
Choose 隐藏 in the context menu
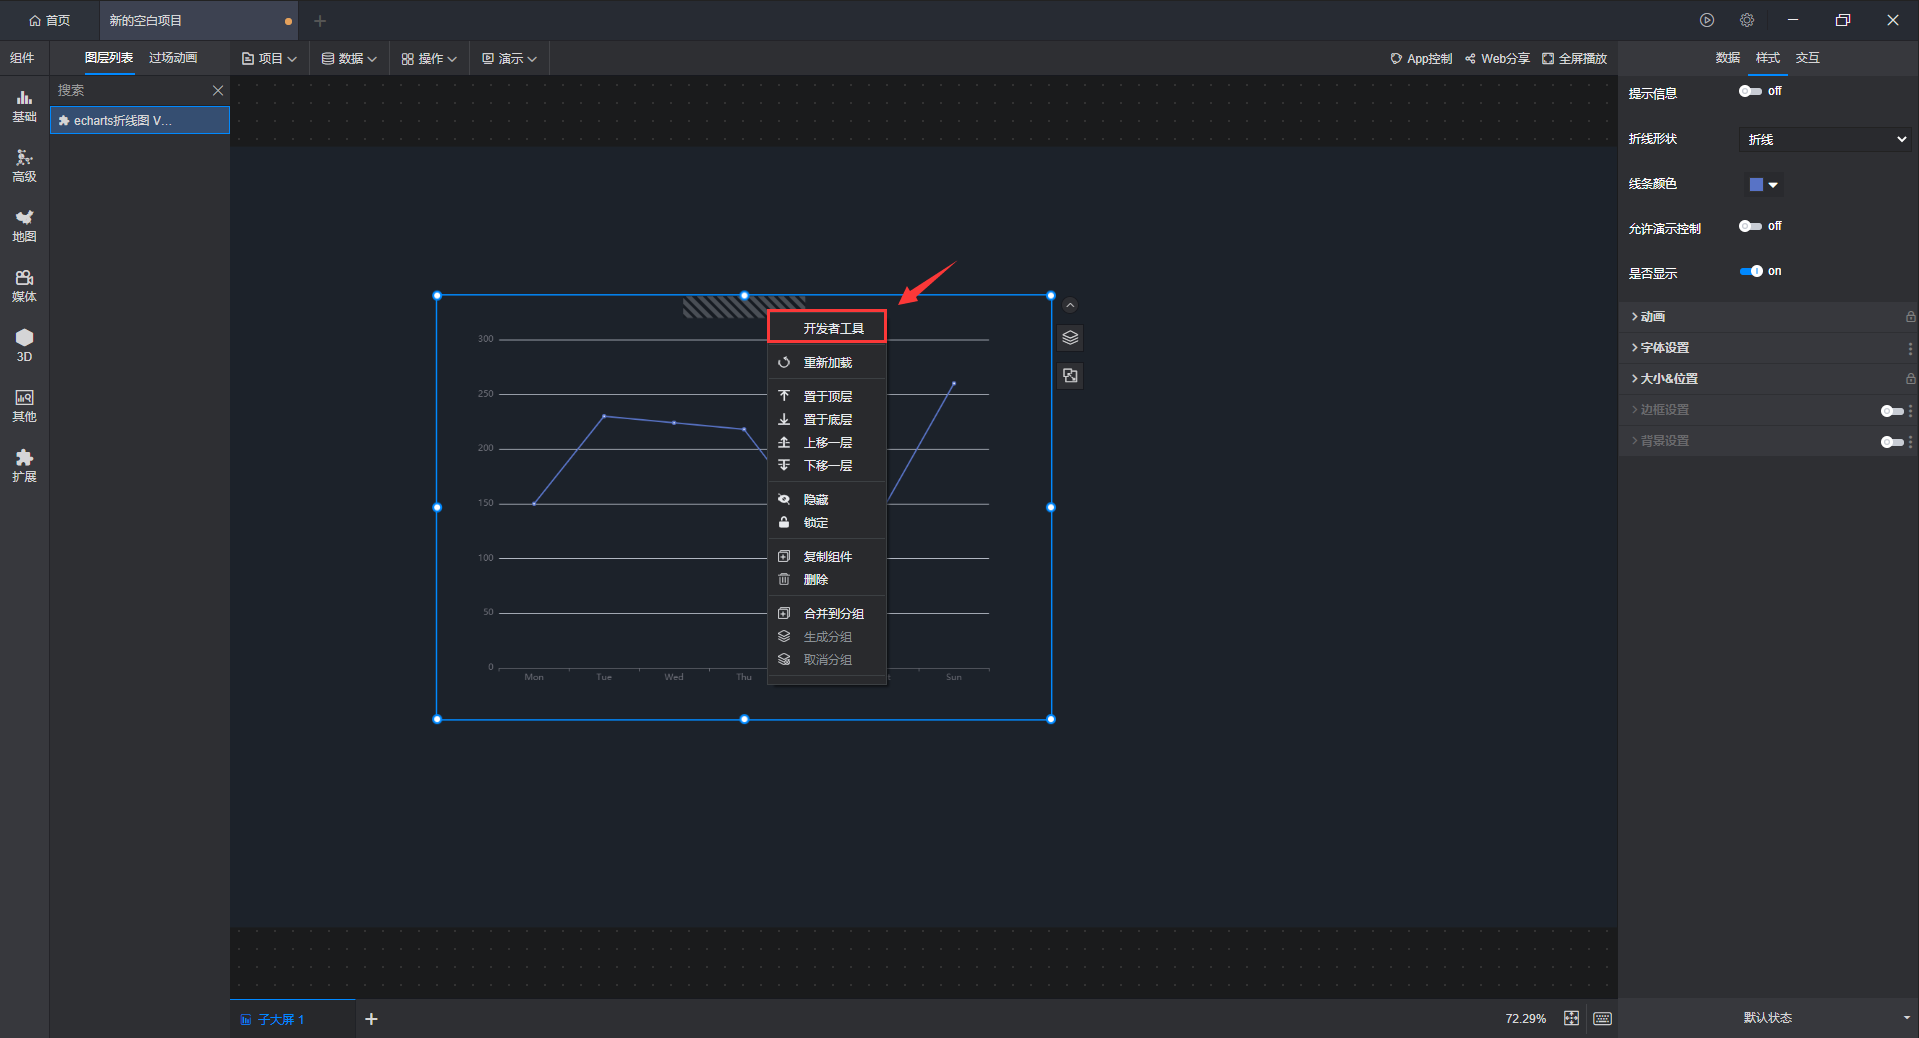(827, 500)
